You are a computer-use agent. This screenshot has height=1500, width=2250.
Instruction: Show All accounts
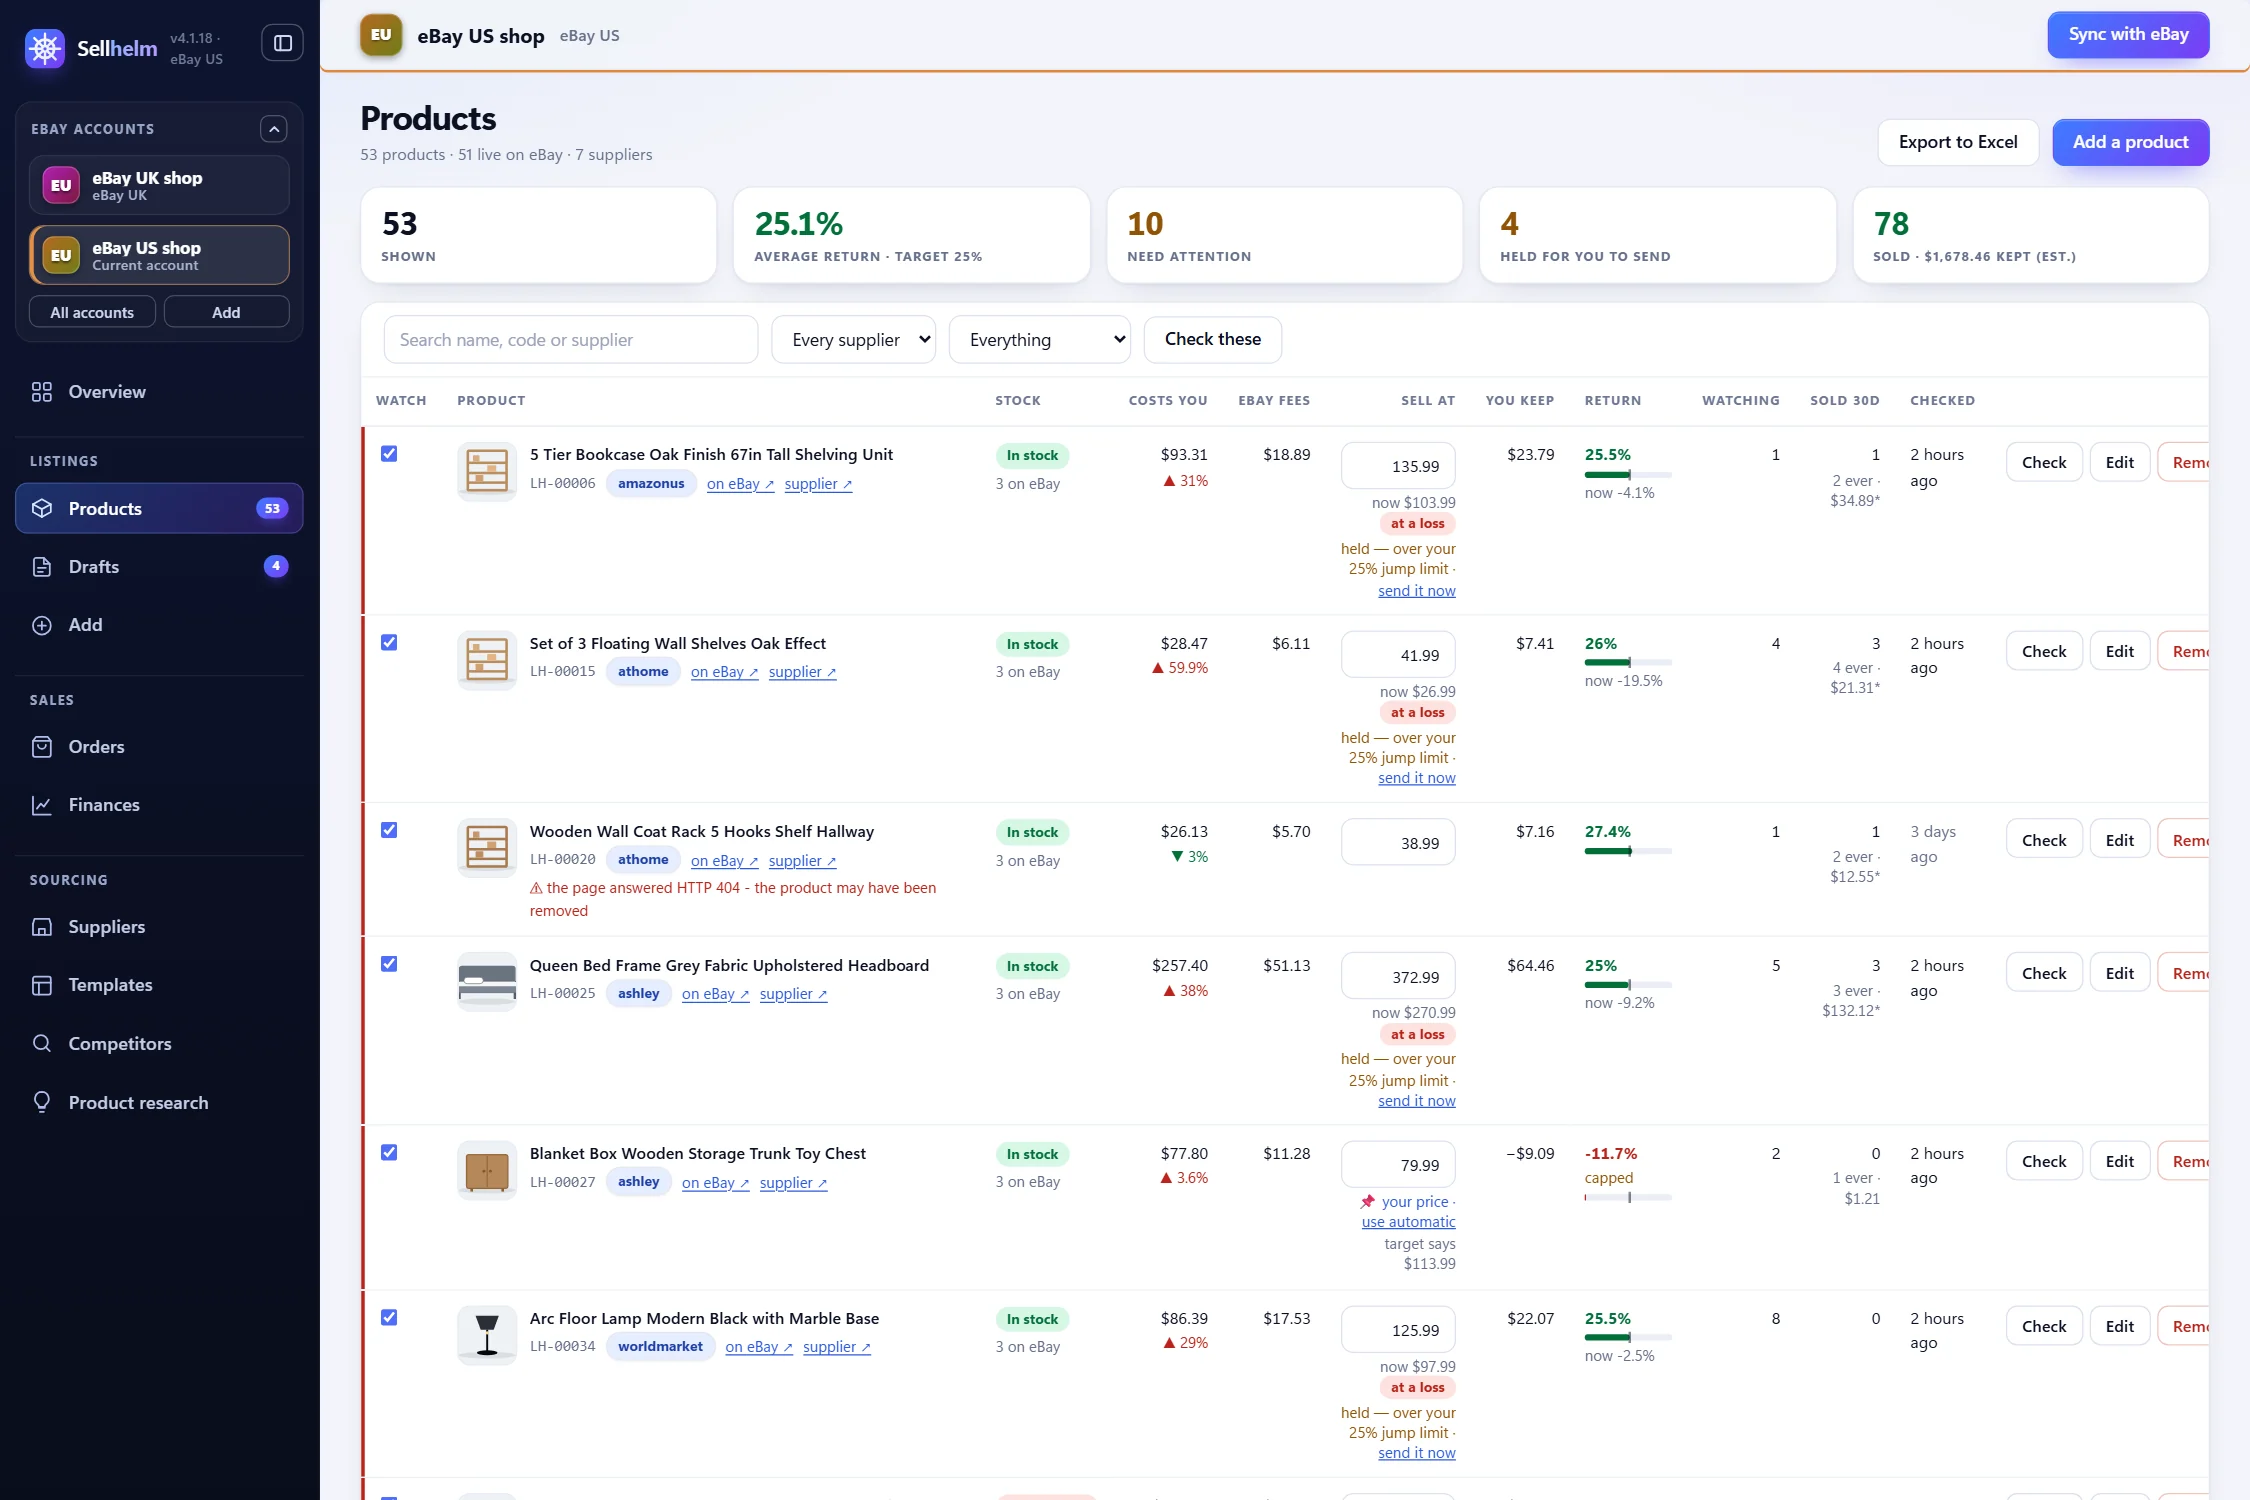(x=92, y=312)
